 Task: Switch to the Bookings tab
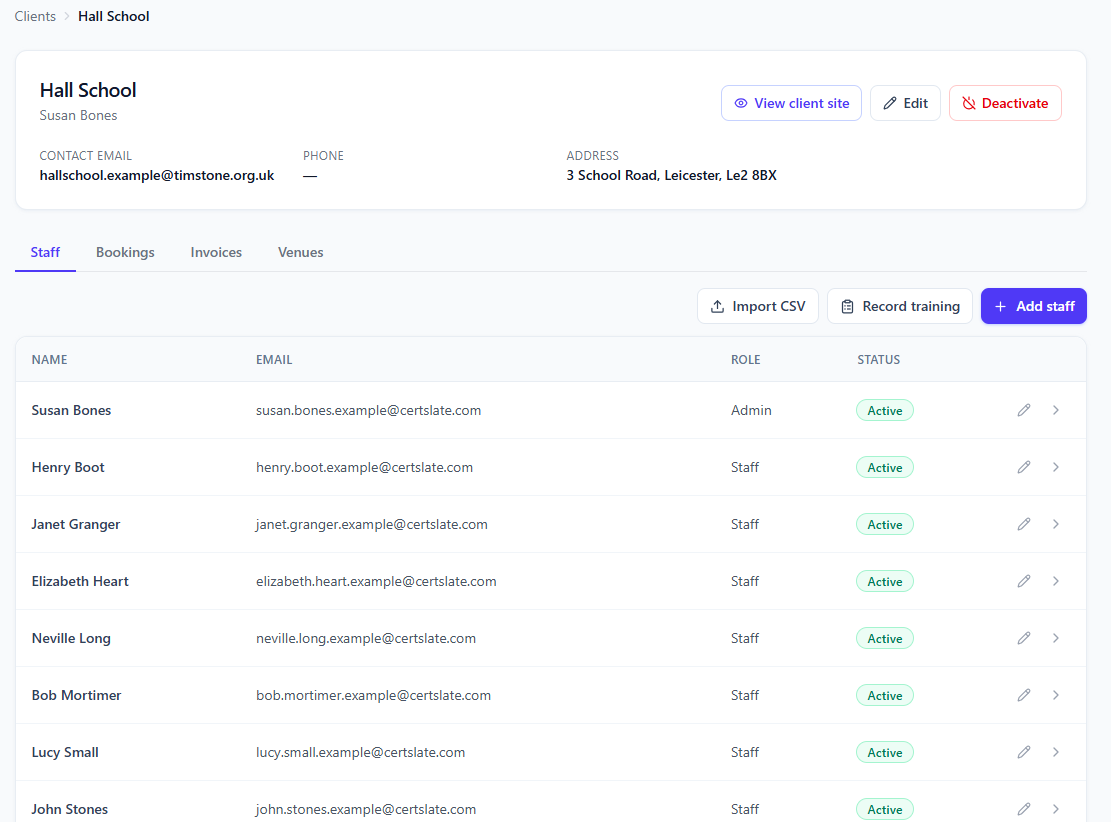tap(125, 252)
